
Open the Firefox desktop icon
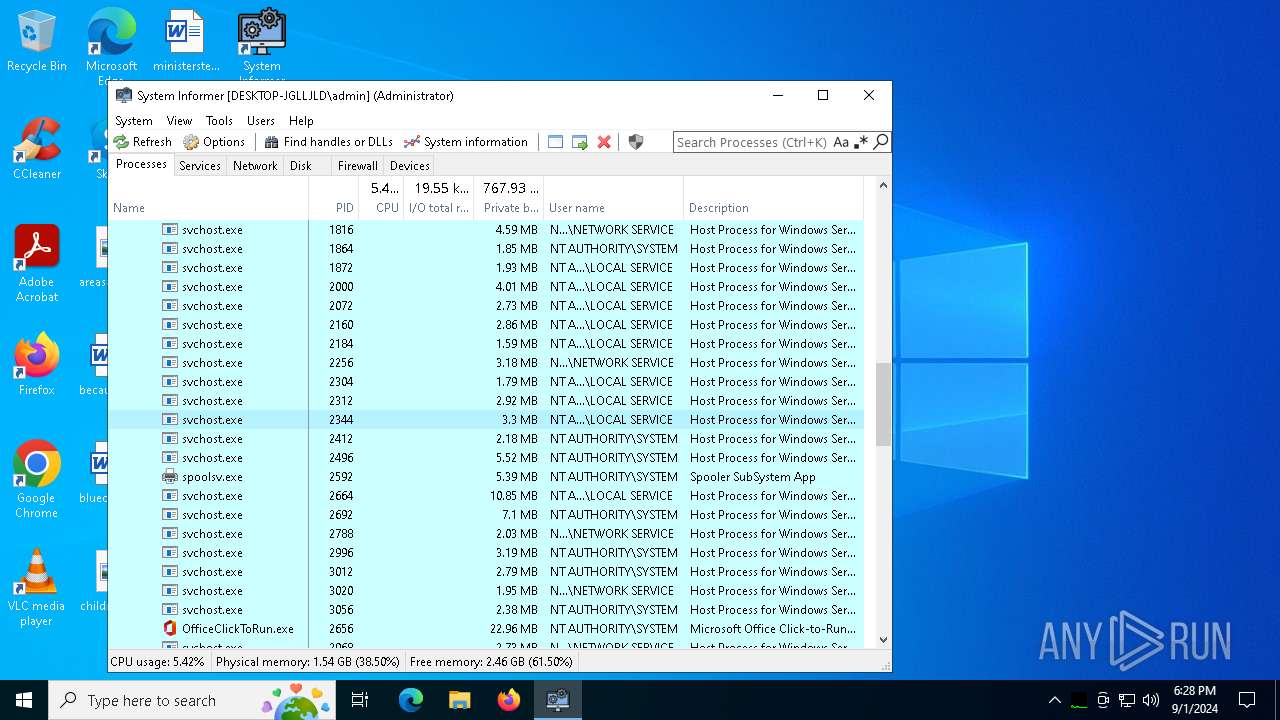[37, 365]
